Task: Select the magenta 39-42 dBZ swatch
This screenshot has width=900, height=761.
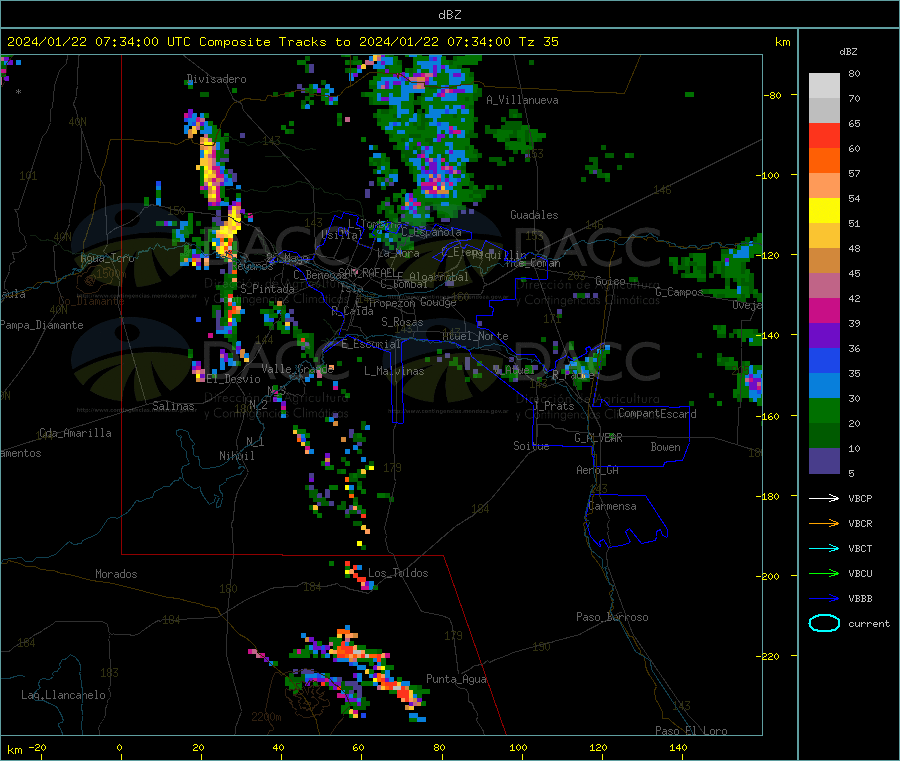Action: coord(824,310)
